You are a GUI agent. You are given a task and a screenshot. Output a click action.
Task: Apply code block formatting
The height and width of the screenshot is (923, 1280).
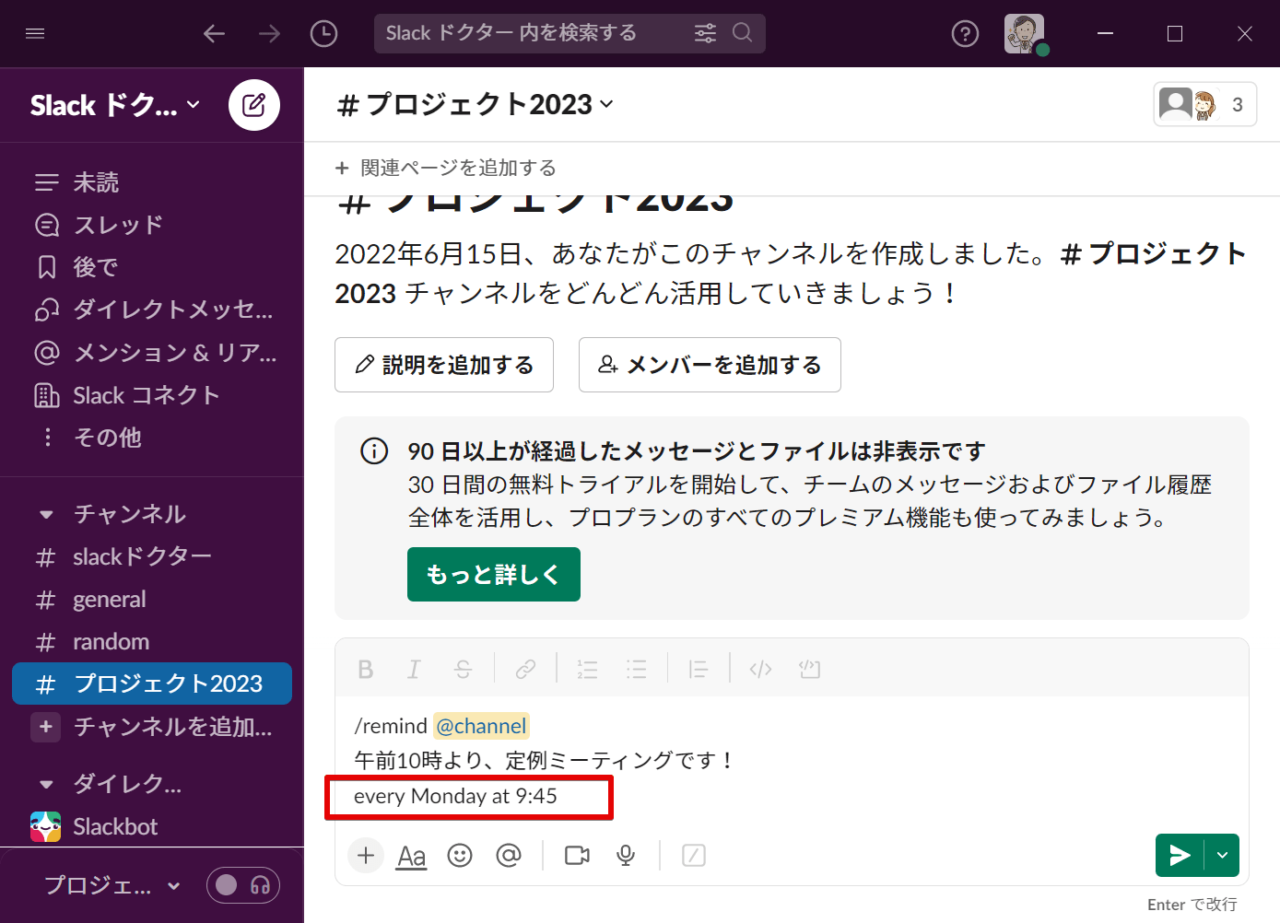pyautogui.click(x=809, y=669)
